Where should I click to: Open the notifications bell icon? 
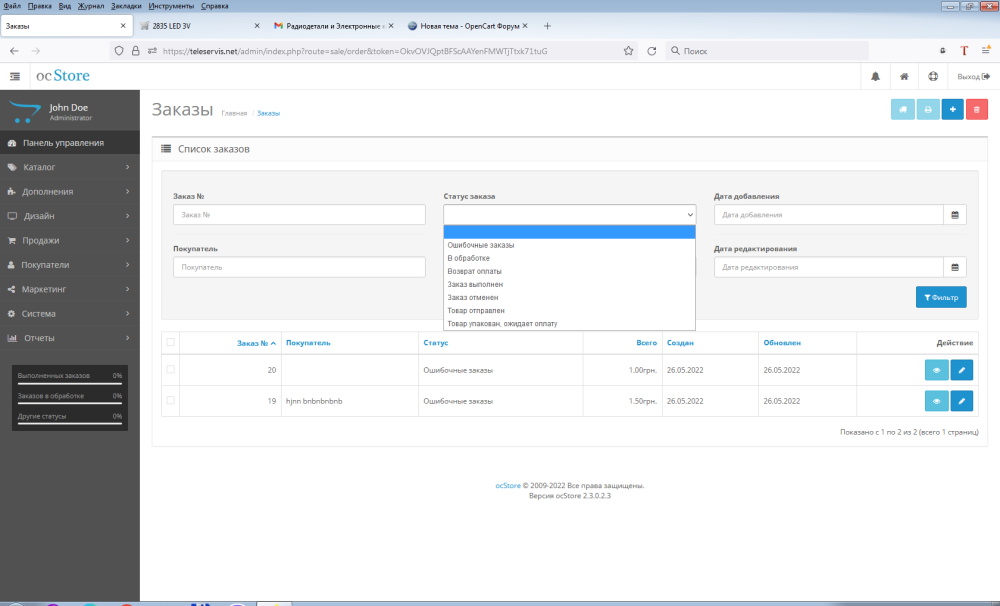[x=875, y=77]
